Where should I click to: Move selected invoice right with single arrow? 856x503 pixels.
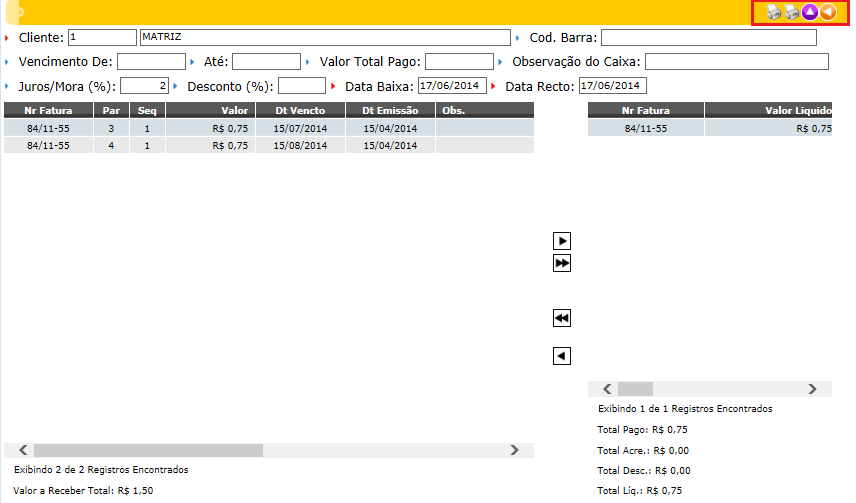click(x=562, y=241)
